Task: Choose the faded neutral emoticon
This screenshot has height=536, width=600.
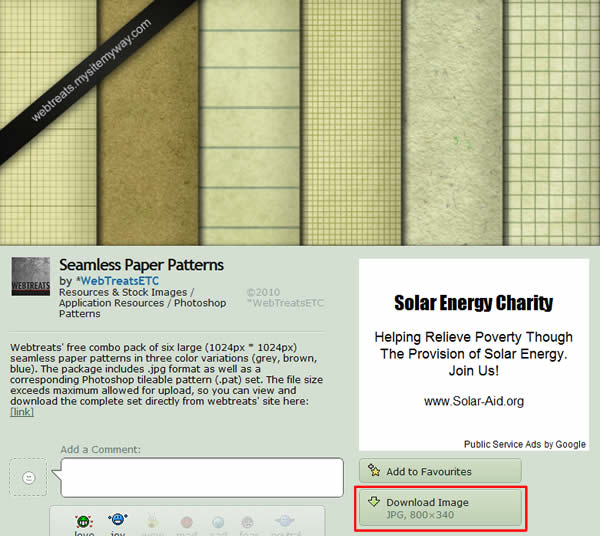Action: tap(285, 521)
